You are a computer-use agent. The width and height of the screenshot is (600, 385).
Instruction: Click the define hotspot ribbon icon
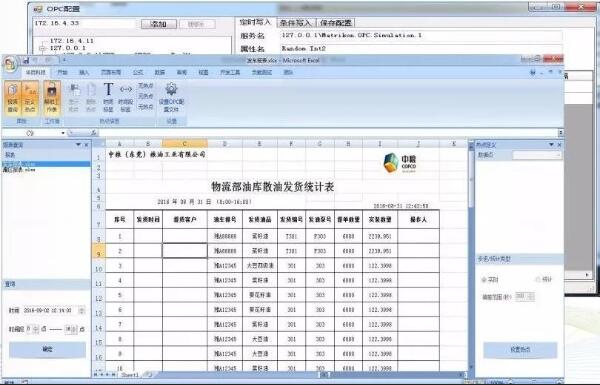(30, 97)
